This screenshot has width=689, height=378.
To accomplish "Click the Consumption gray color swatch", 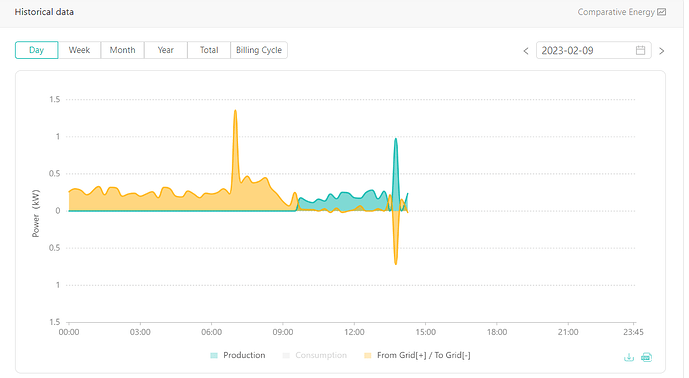I will (286, 356).
